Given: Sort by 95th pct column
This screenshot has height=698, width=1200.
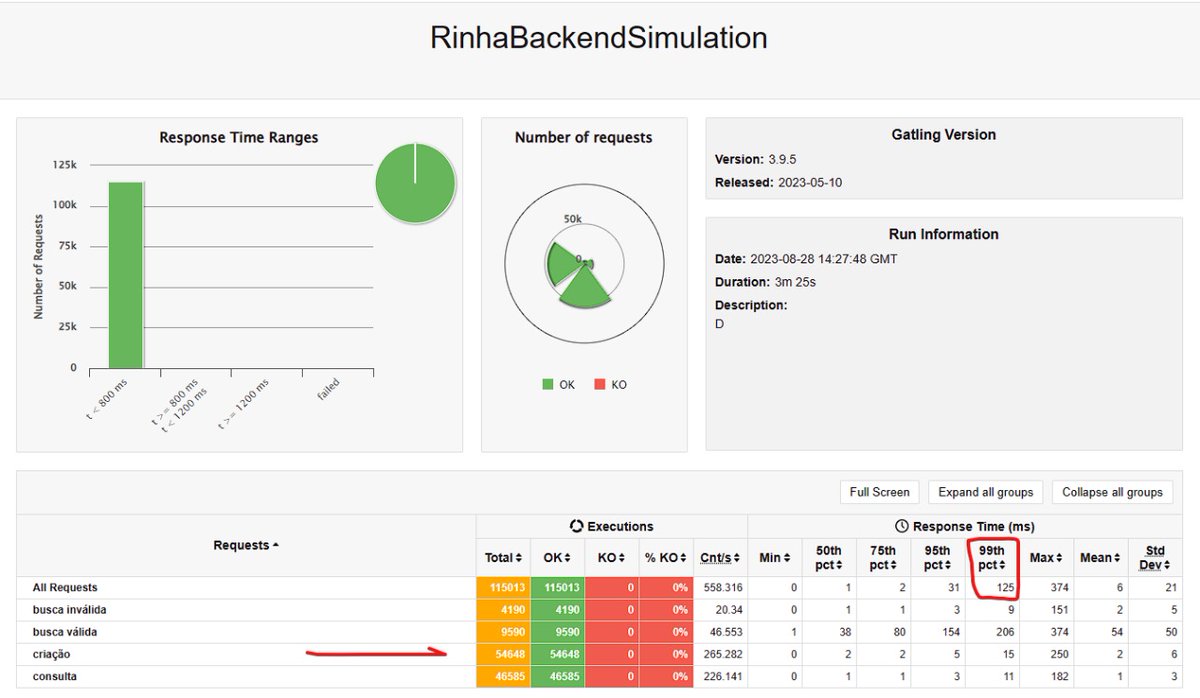Looking at the screenshot, I should point(938,557).
